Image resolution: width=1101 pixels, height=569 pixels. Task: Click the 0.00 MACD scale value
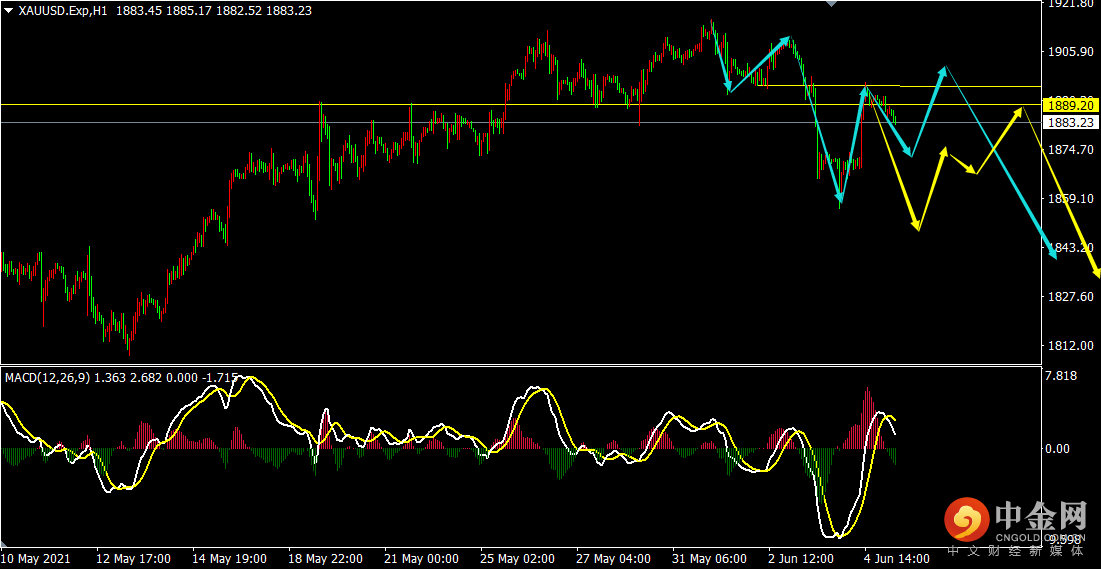1057,448
